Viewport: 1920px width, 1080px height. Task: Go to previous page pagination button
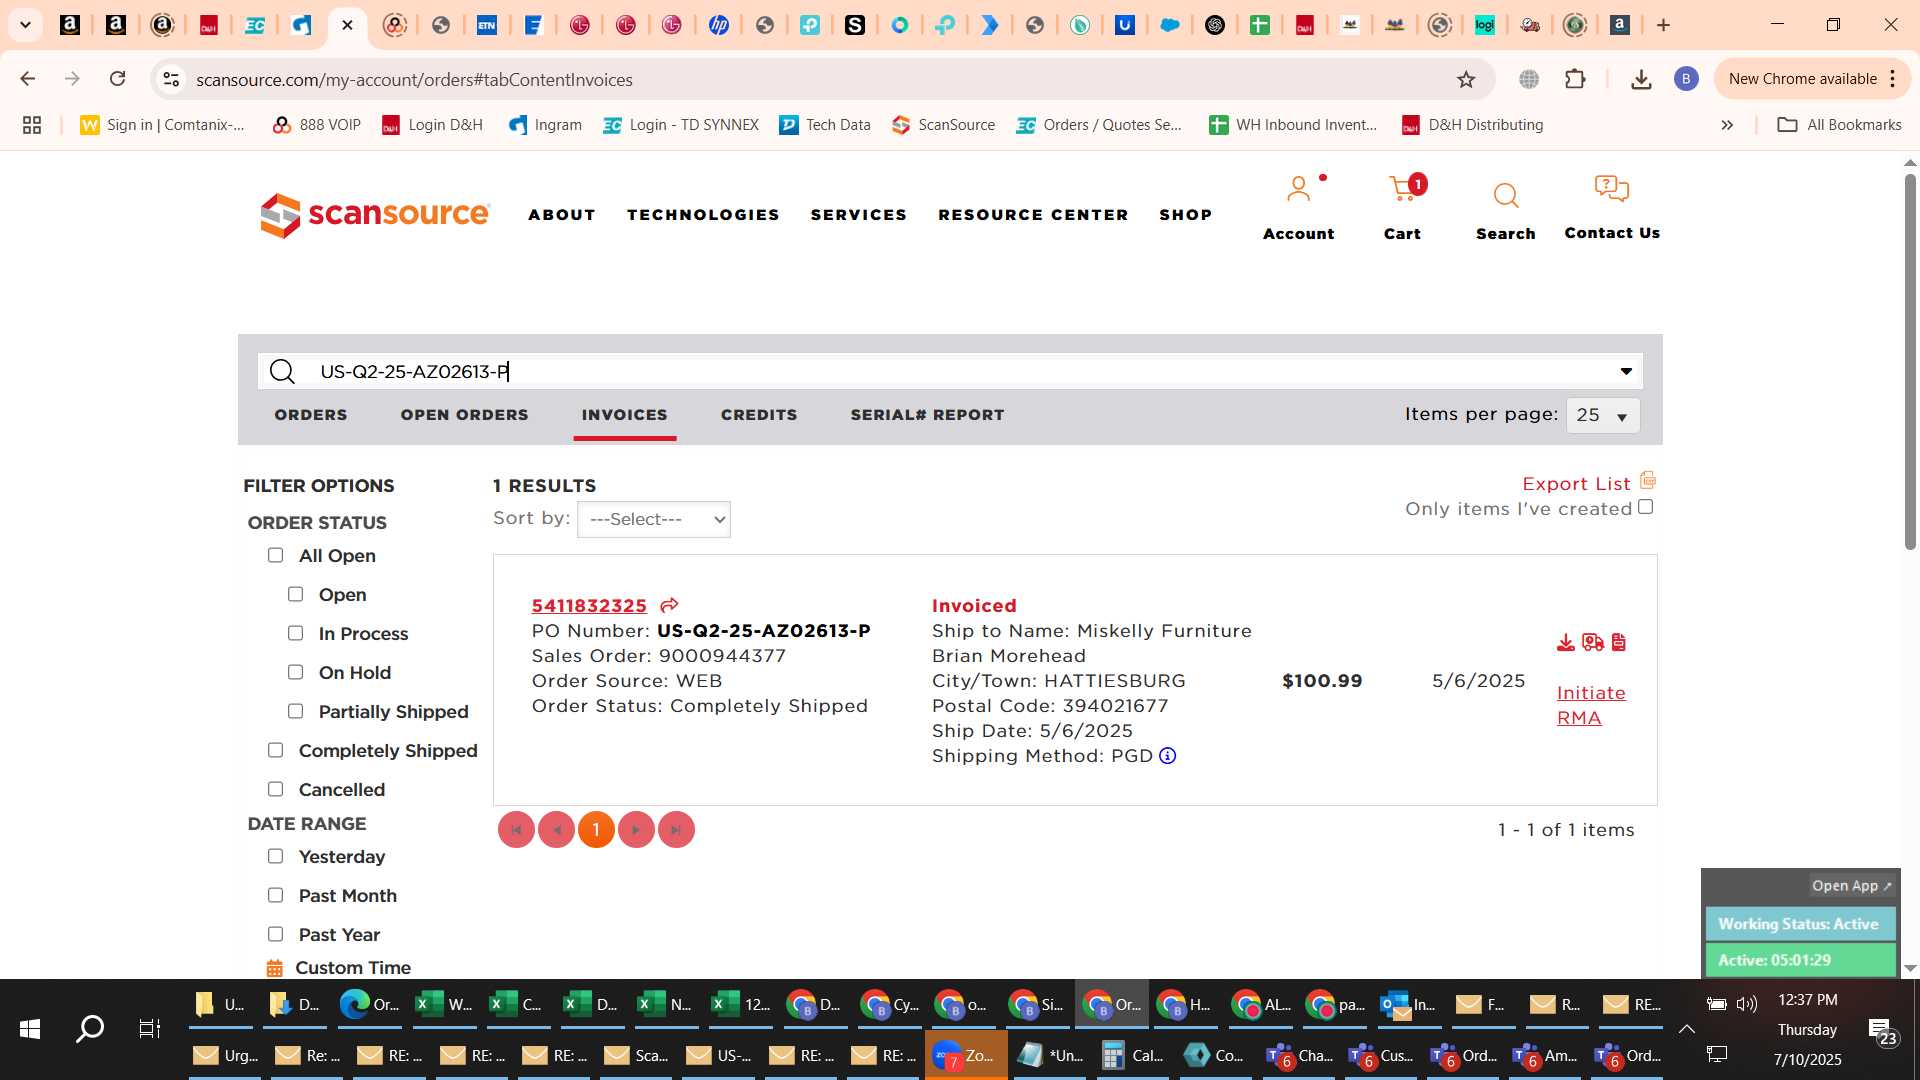point(556,830)
